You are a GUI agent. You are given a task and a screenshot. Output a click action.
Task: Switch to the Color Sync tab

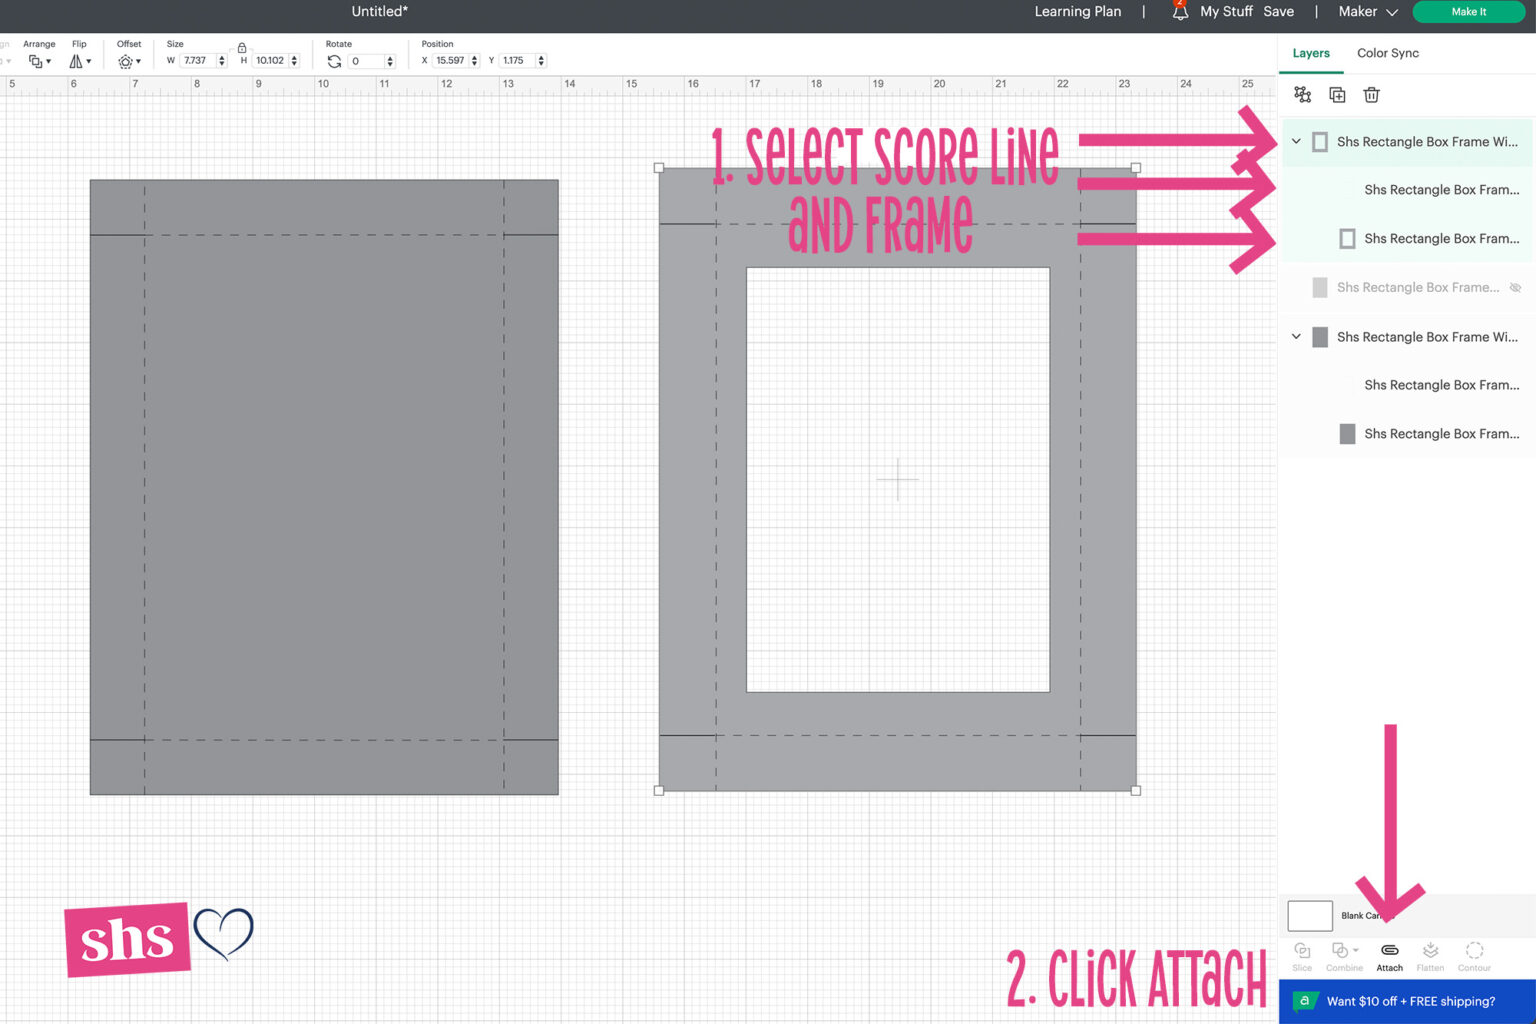point(1388,53)
